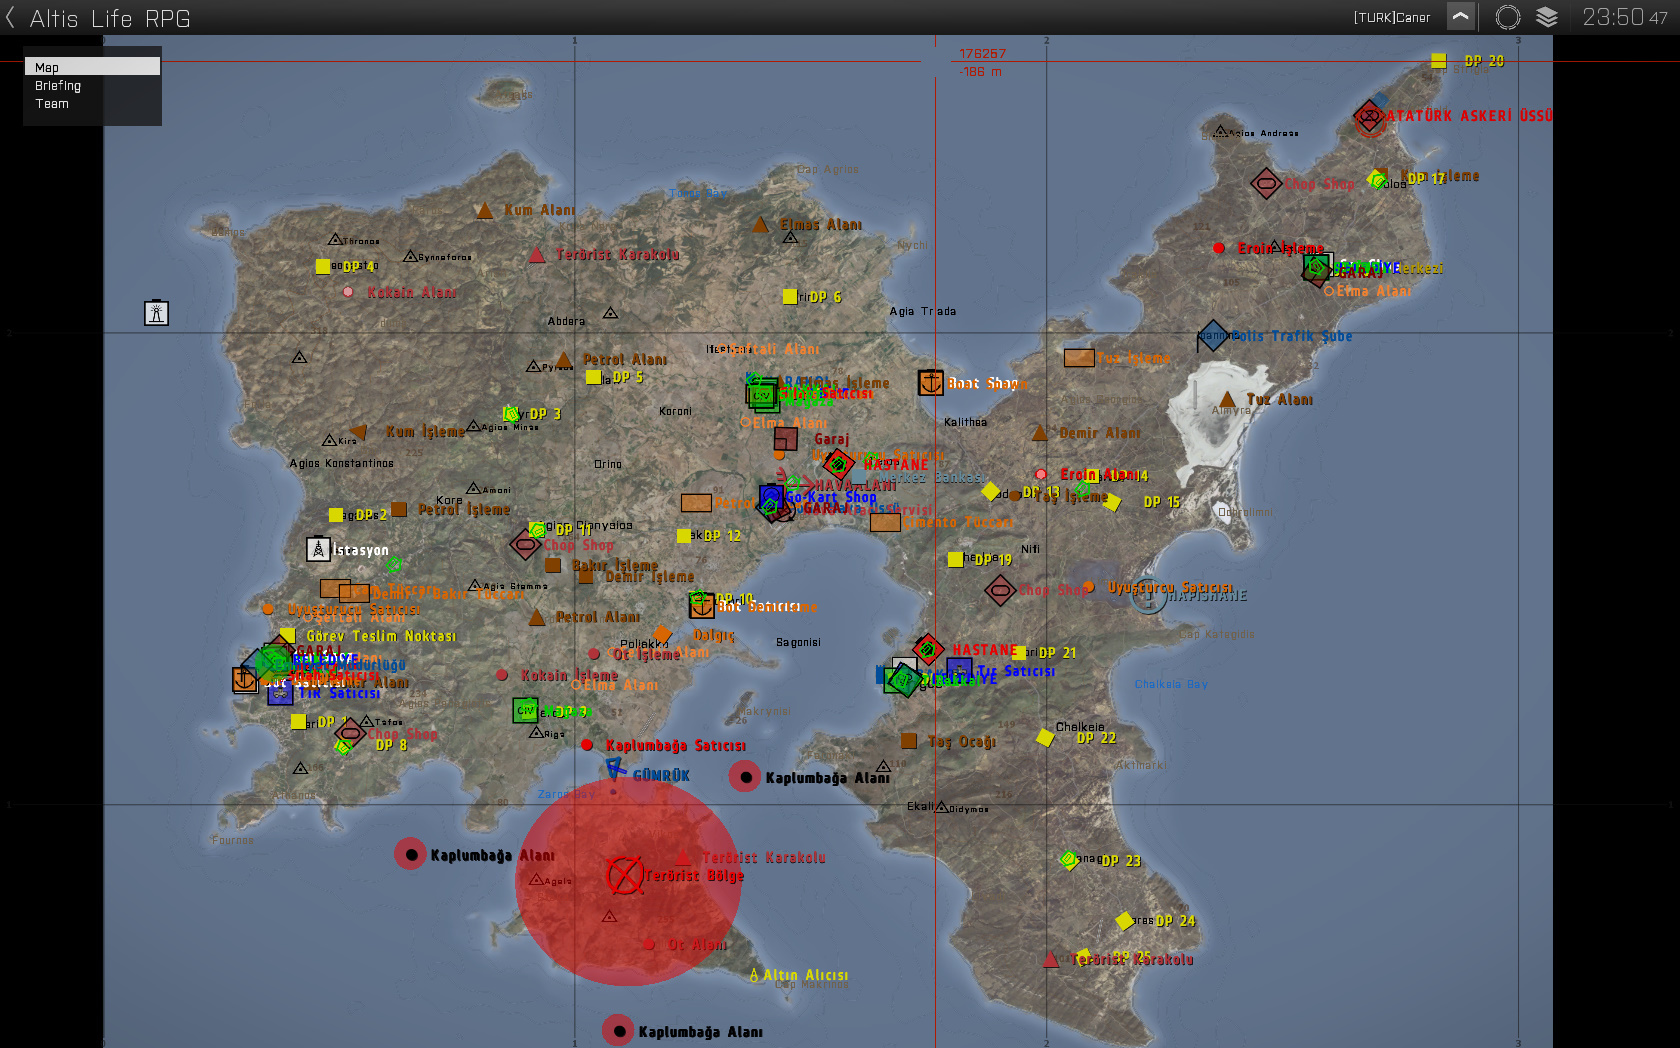This screenshot has width=1680, height=1048.
Task: Click the Terörist Bölge crossed-circle marker
Action: click(x=625, y=875)
